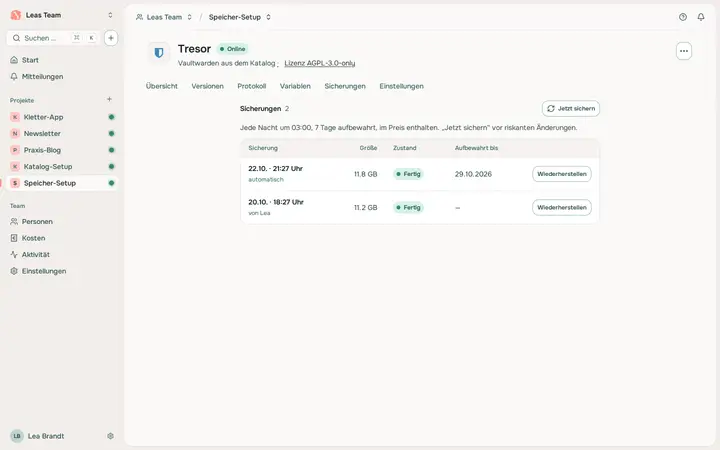Image resolution: width=720 pixels, height=450 pixels.
Task: Open the help icon in top bar
Action: pos(683,17)
